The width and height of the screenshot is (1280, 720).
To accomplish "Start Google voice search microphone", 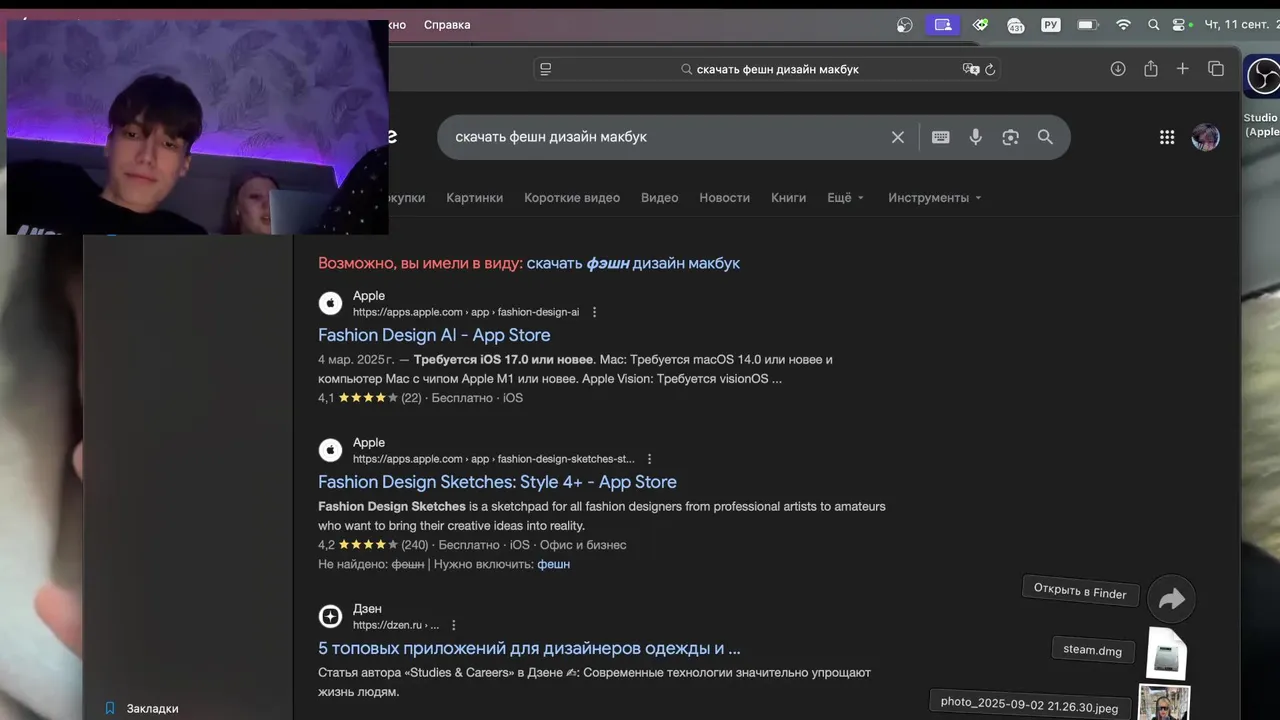I will tap(976, 137).
